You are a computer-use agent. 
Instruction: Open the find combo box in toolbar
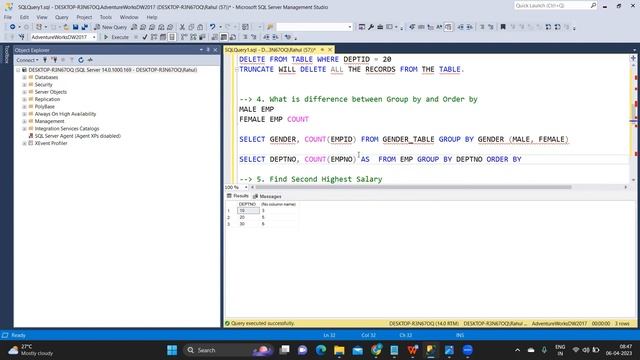point(314,27)
